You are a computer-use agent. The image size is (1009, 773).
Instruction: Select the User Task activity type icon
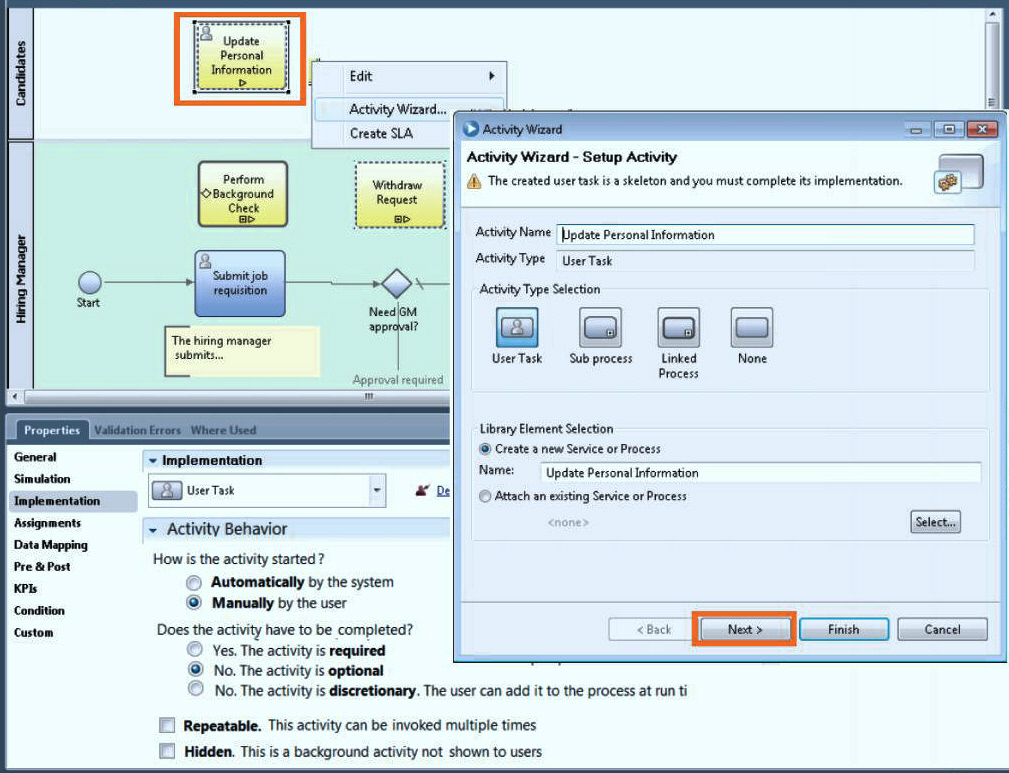[517, 327]
